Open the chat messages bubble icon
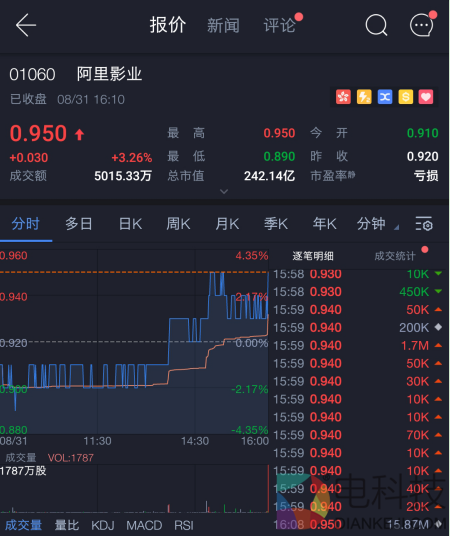The image size is (450, 536). click(x=422, y=25)
